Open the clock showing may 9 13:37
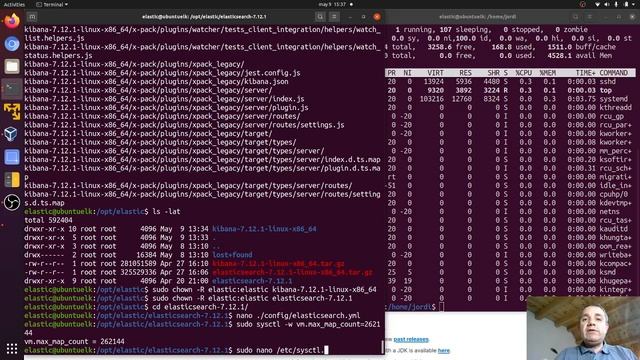 (x=332, y=4)
